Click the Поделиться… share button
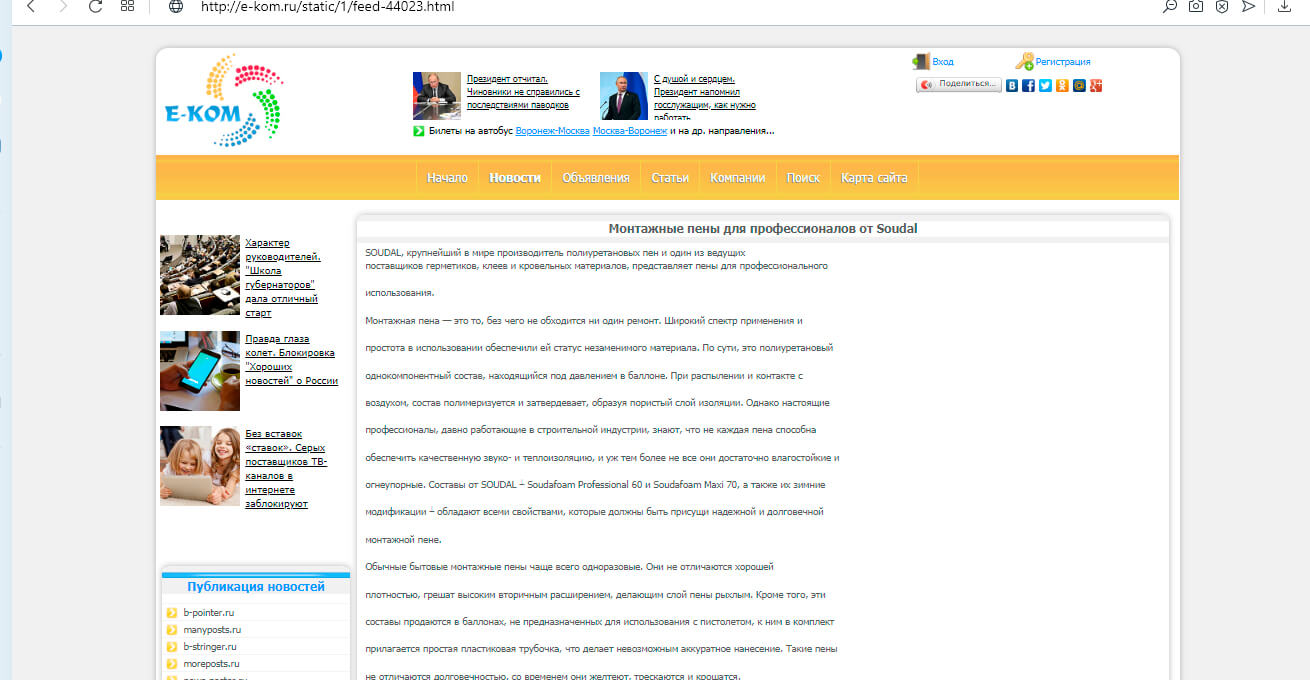The height and width of the screenshot is (680, 1310). (959, 85)
